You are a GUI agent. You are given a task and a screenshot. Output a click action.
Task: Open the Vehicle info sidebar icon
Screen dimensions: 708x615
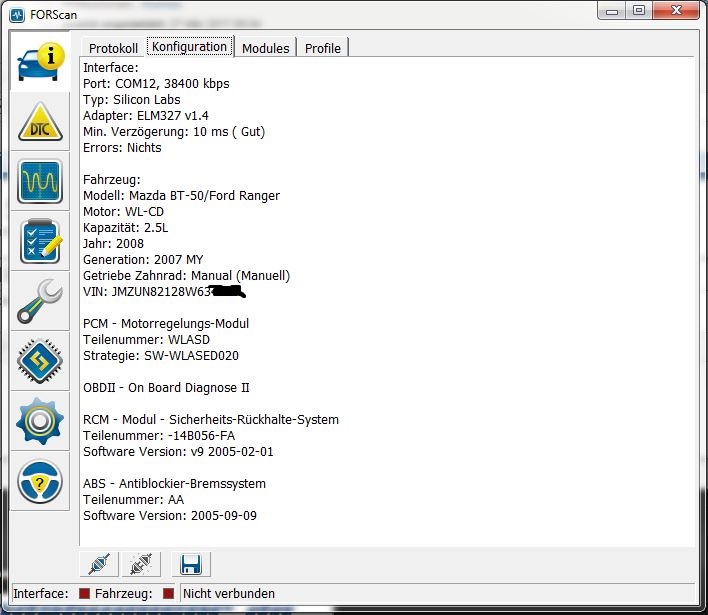tap(41, 62)
